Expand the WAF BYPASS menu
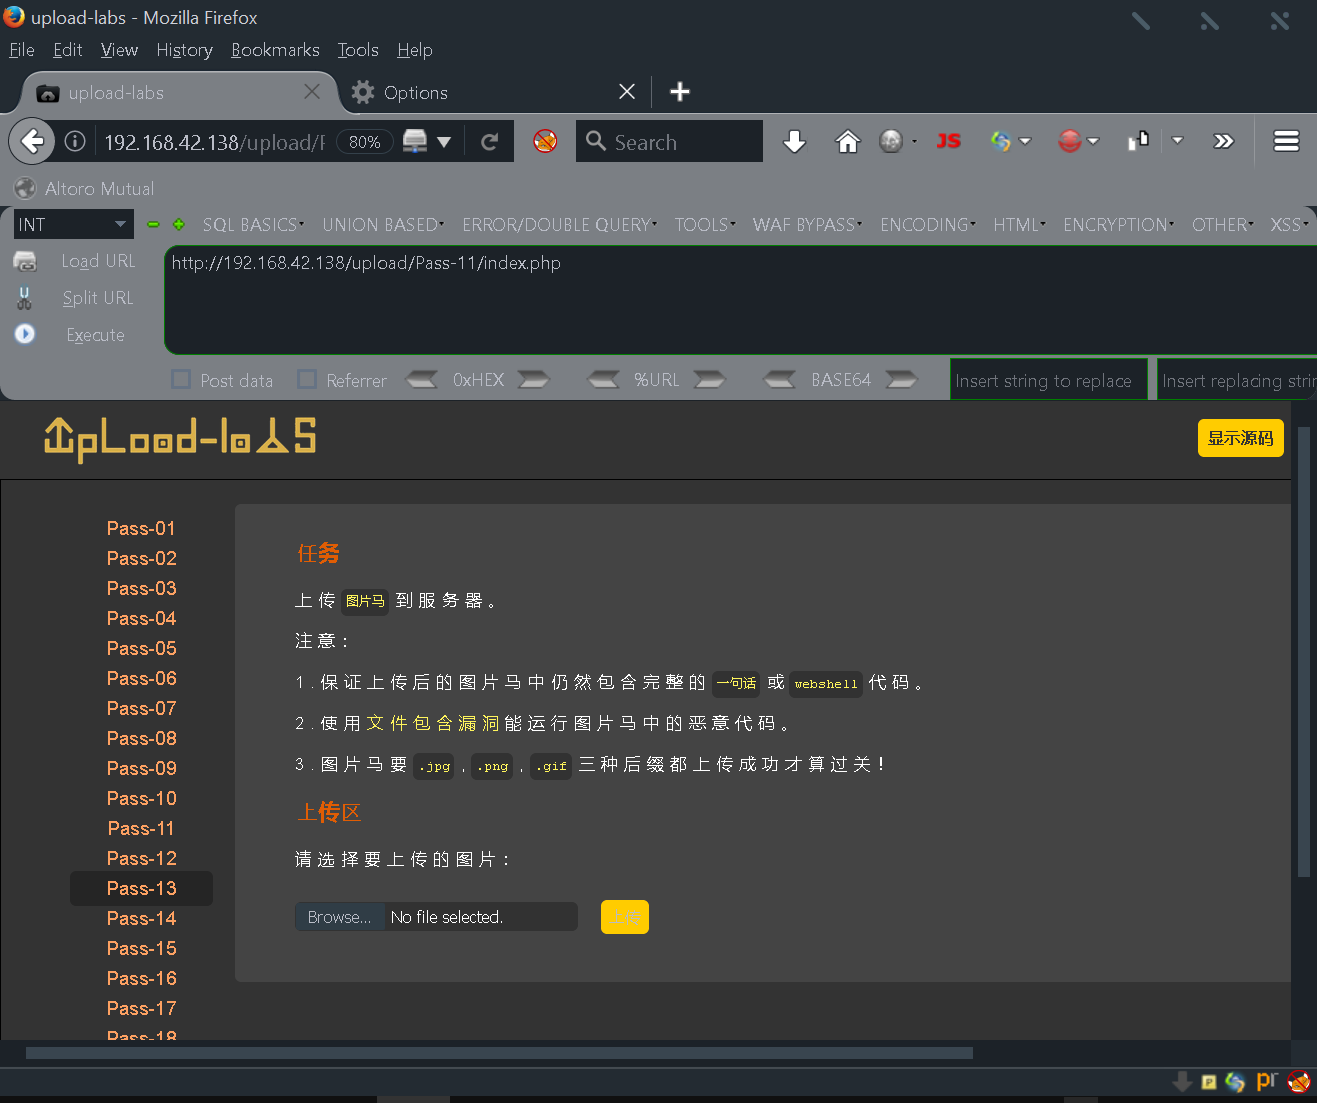 click(807, 225)
